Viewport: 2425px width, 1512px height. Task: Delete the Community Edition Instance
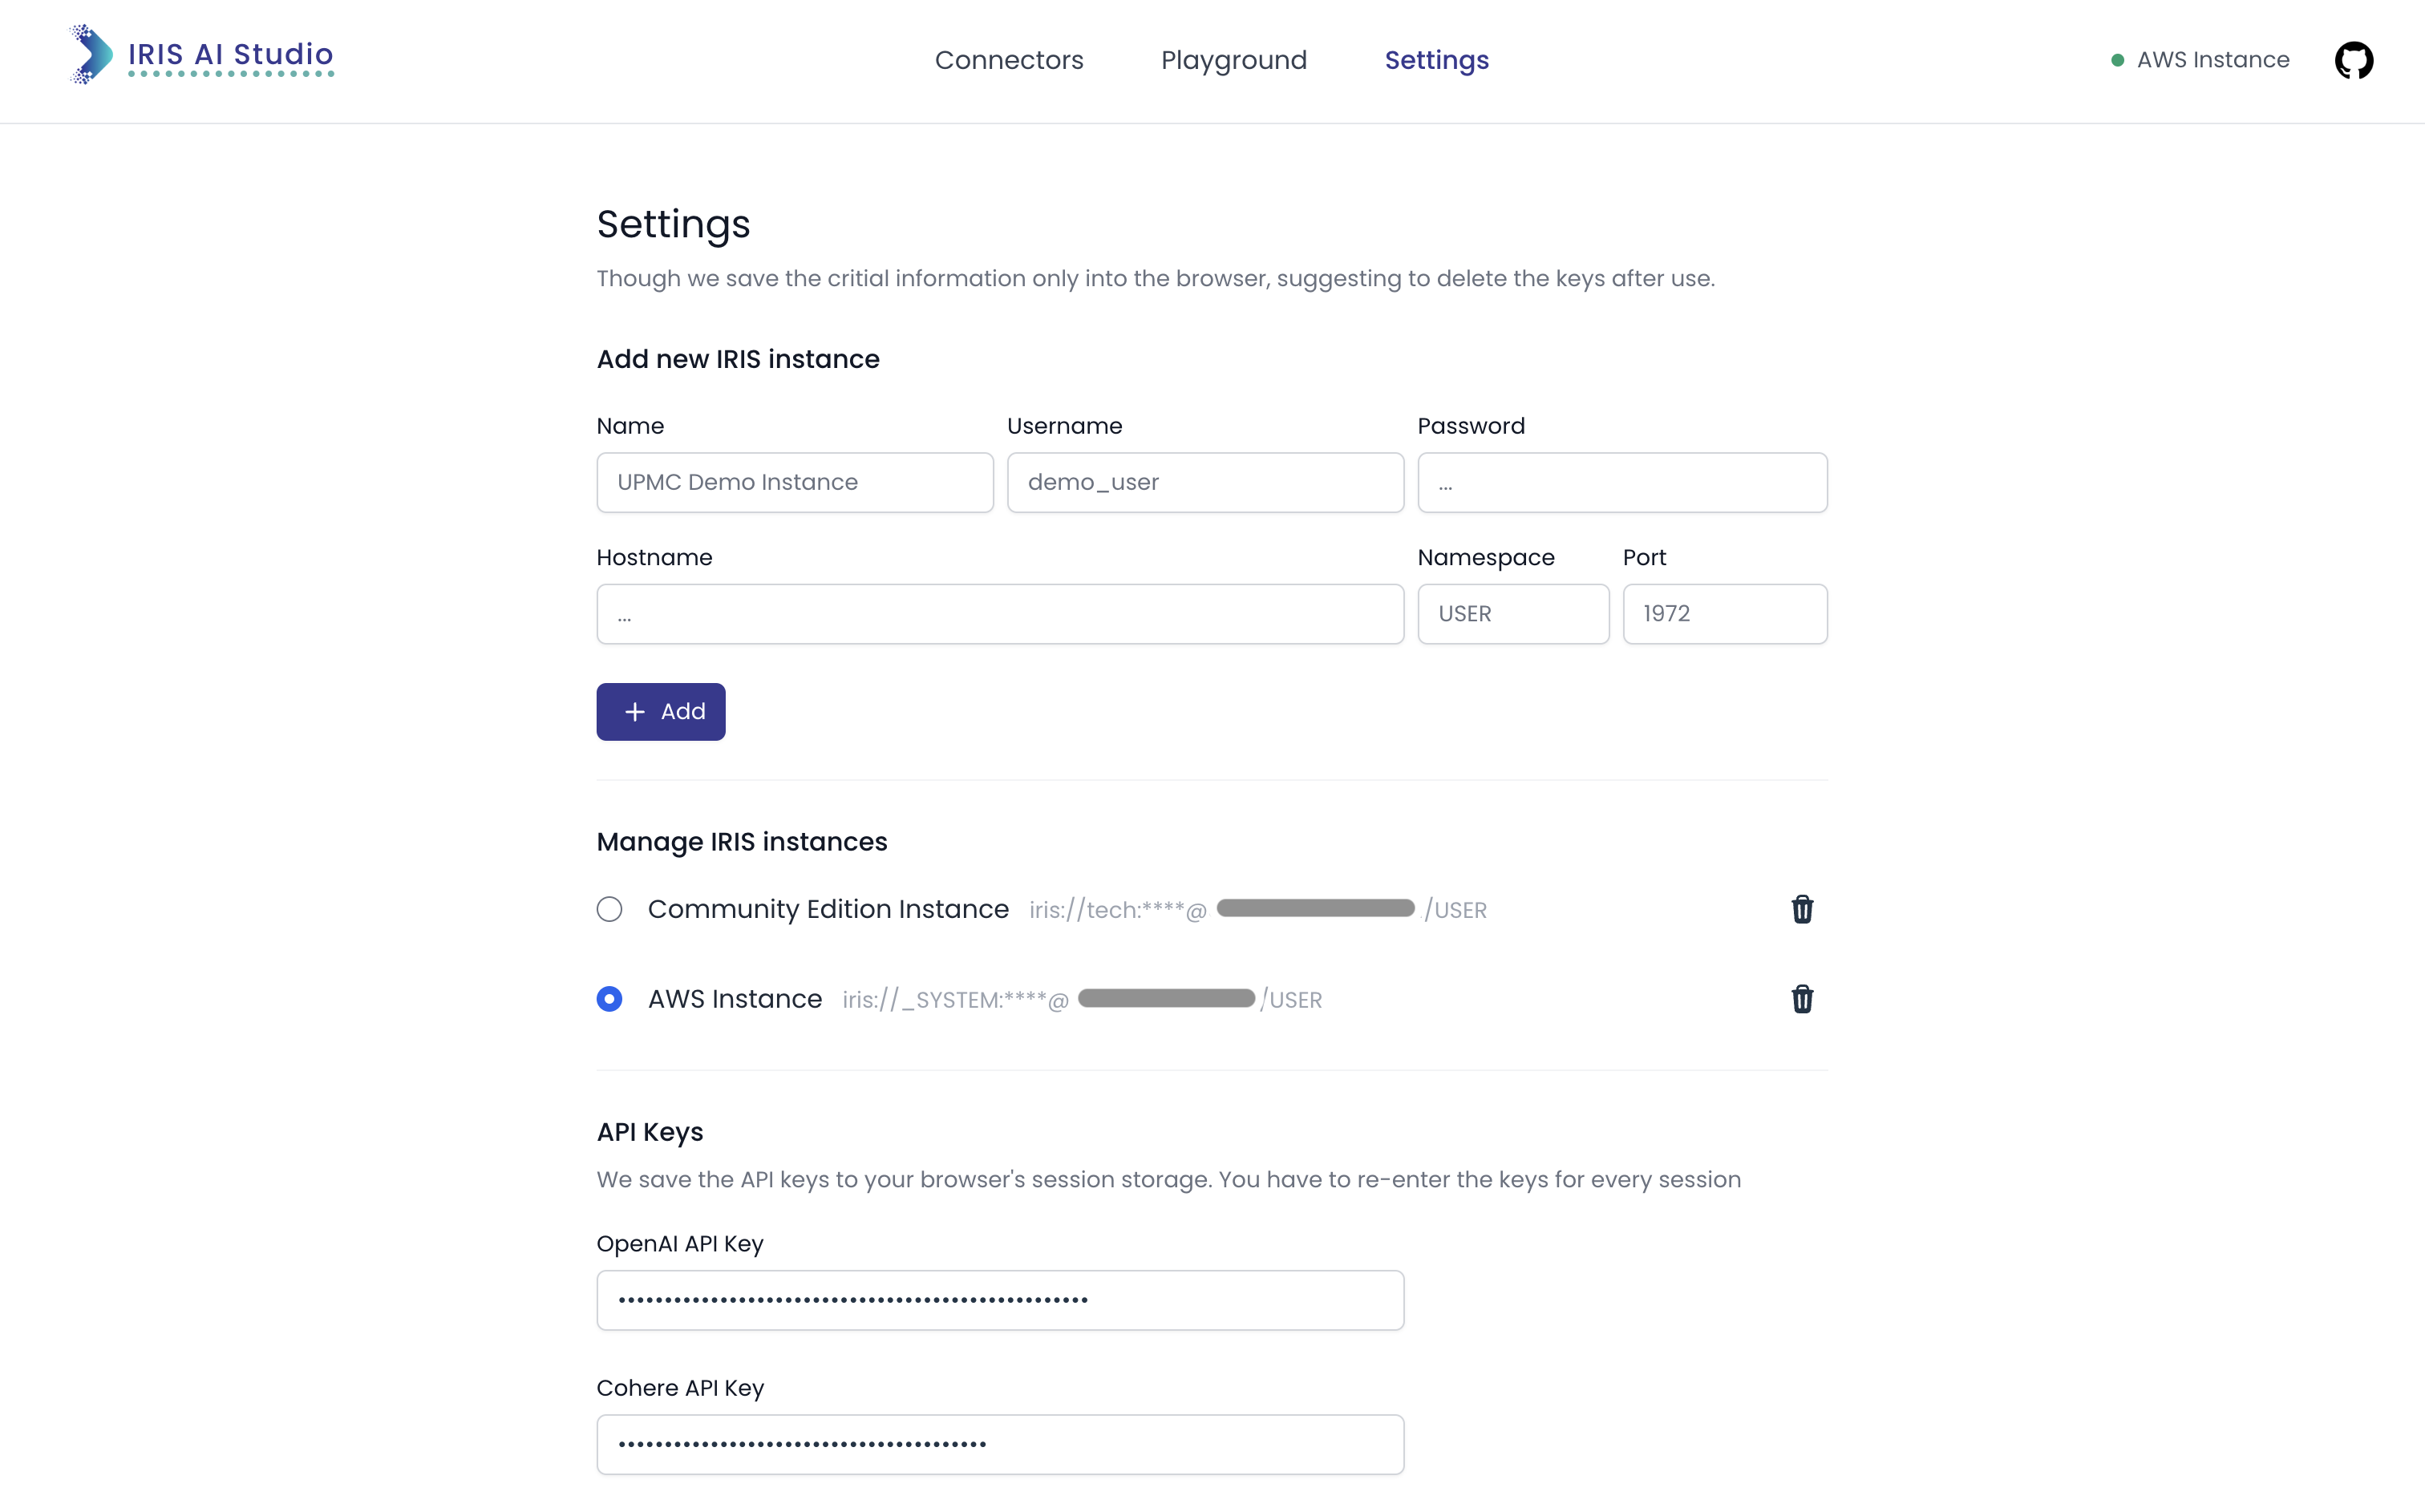coord(1801,909)
